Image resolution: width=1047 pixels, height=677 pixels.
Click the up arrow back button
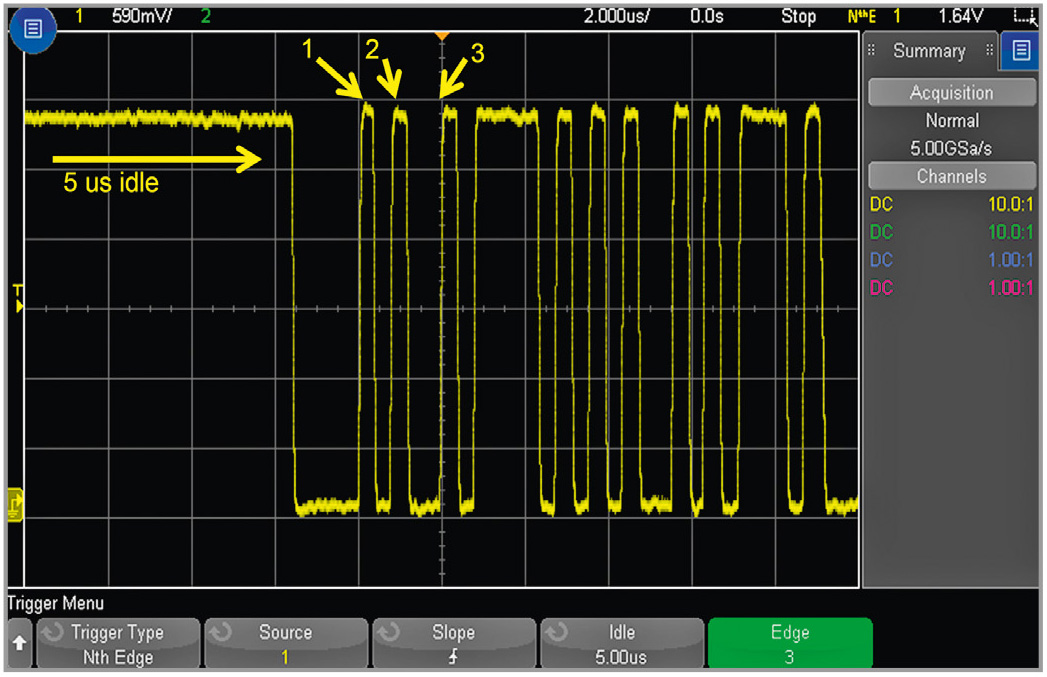point(17,645)
